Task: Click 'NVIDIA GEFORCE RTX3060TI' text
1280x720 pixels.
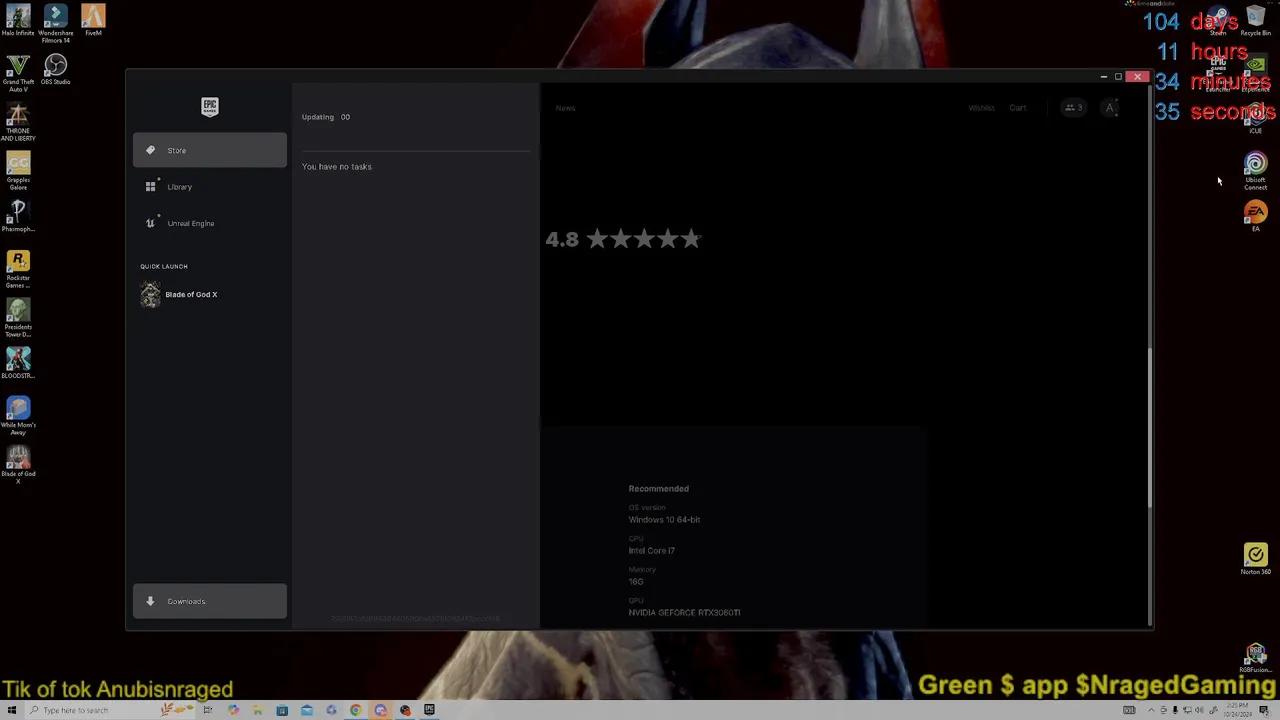Action: click(x=684, y=612)
